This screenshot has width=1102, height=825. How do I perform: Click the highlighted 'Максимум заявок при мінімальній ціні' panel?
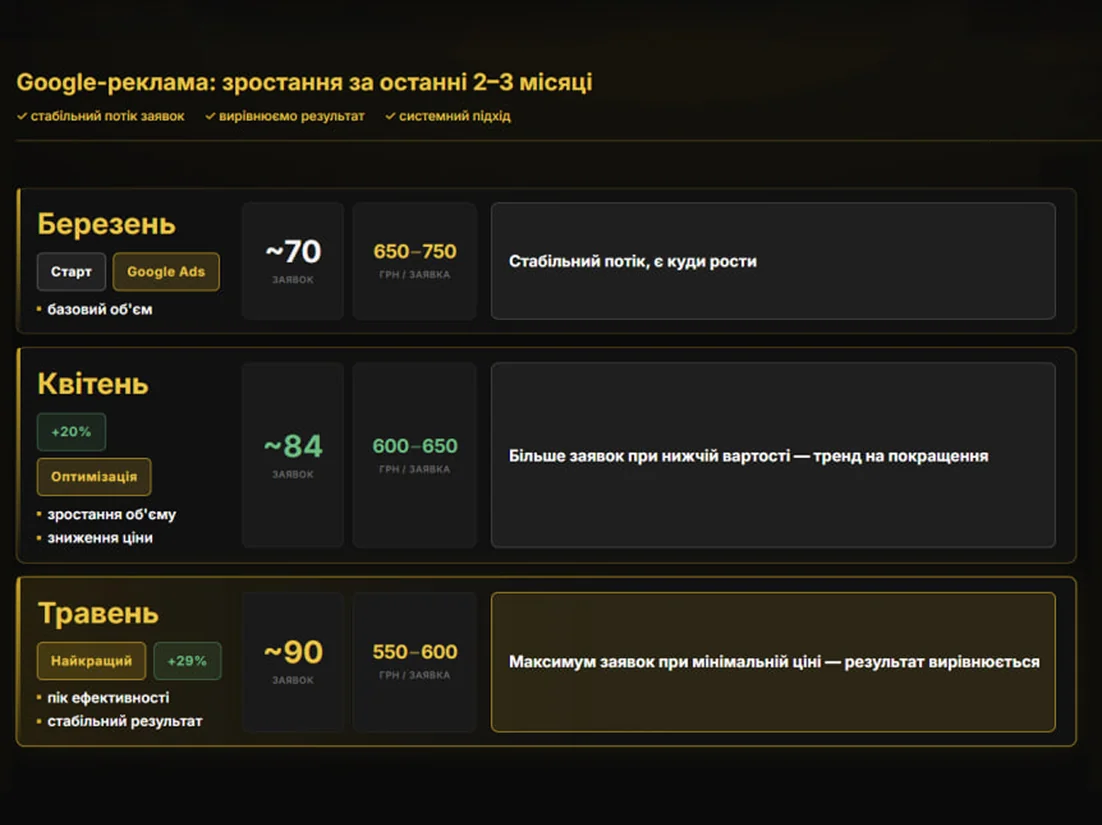pyautogui.click(x=773, y=661)
